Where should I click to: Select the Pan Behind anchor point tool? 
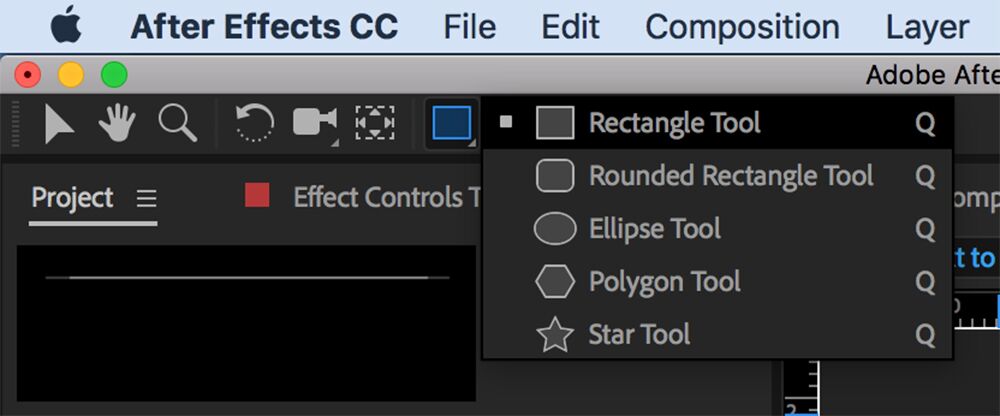point(375,124)
